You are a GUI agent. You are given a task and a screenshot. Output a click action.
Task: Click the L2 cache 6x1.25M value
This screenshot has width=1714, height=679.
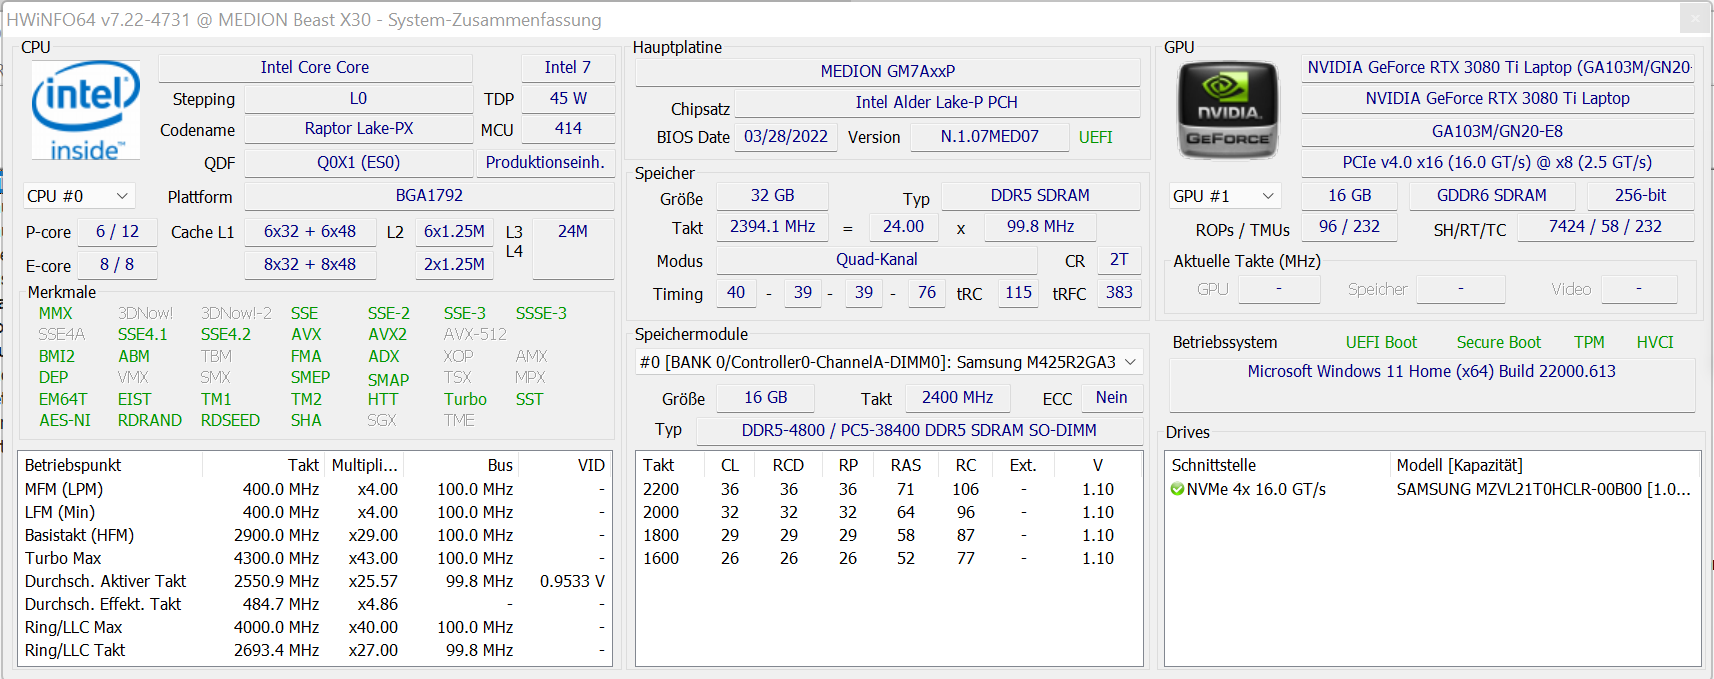[454, 232]
